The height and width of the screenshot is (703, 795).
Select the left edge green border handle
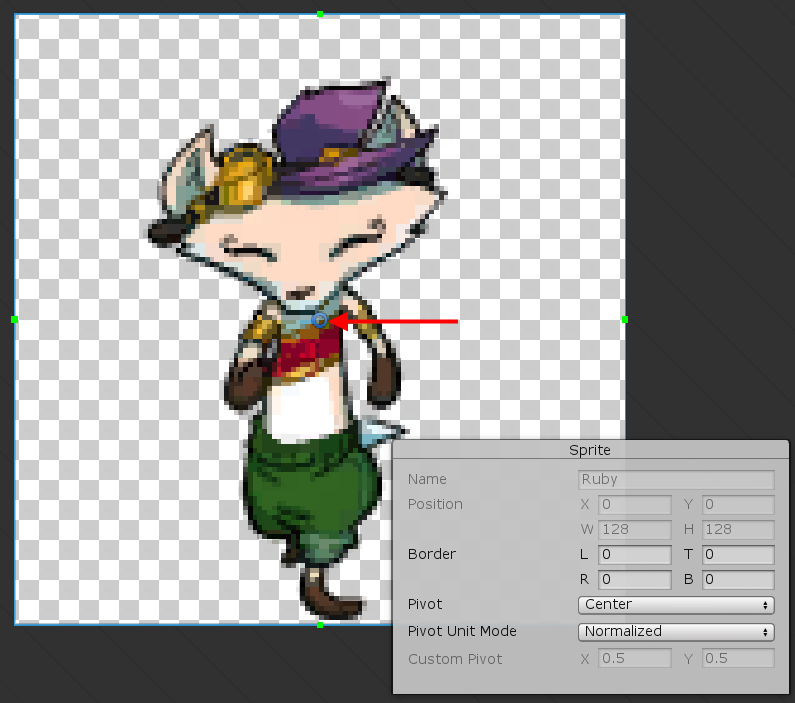pos(15,320)
